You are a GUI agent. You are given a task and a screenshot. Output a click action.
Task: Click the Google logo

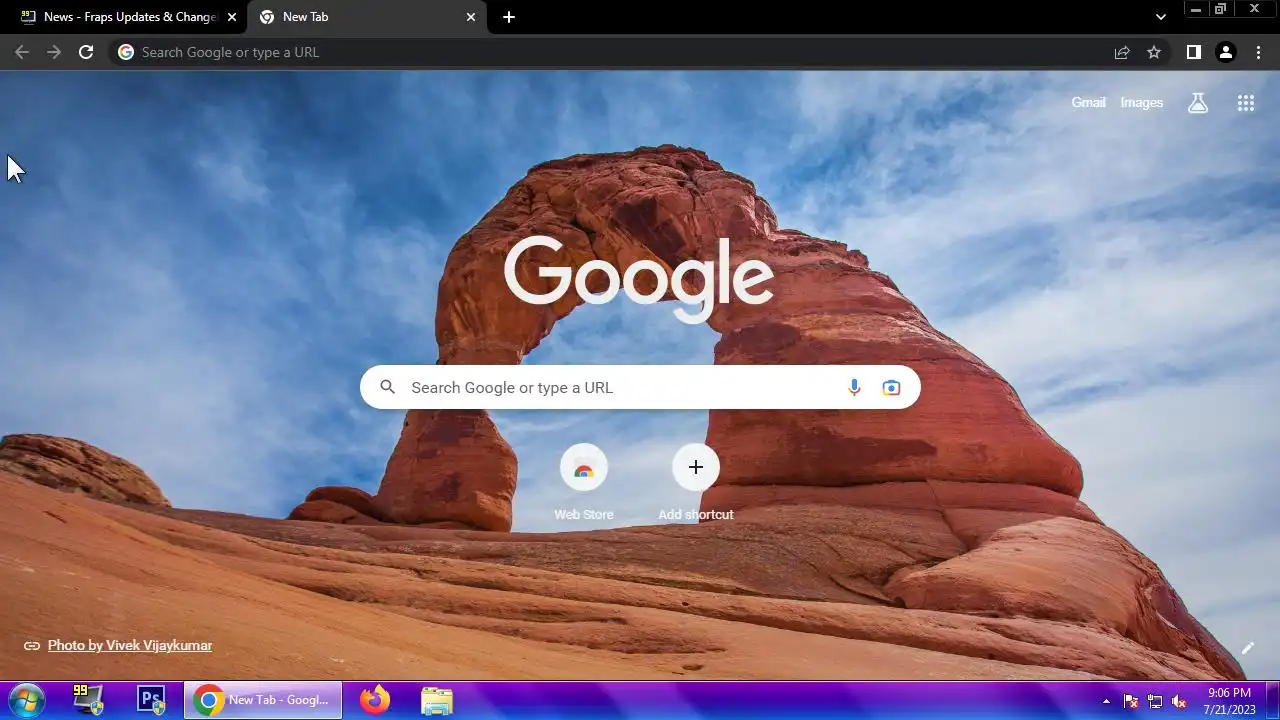tap(639, 278)
